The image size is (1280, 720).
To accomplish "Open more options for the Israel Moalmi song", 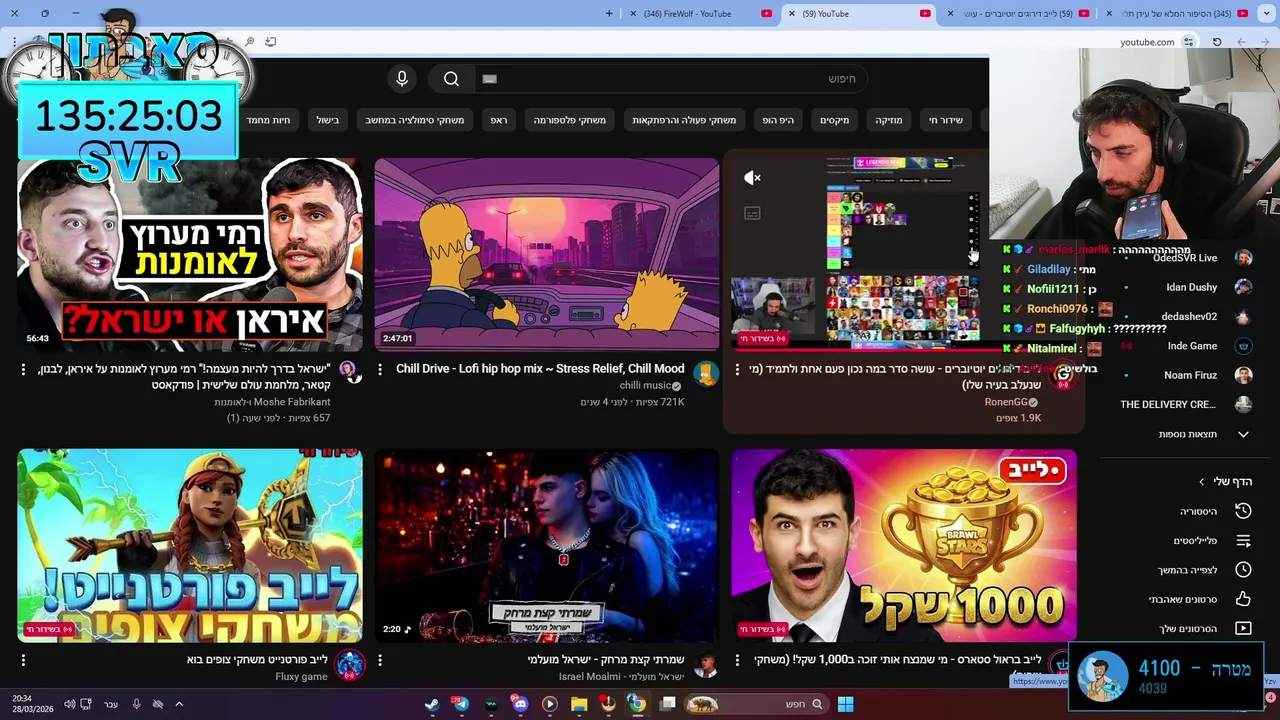I will (380, 660).
